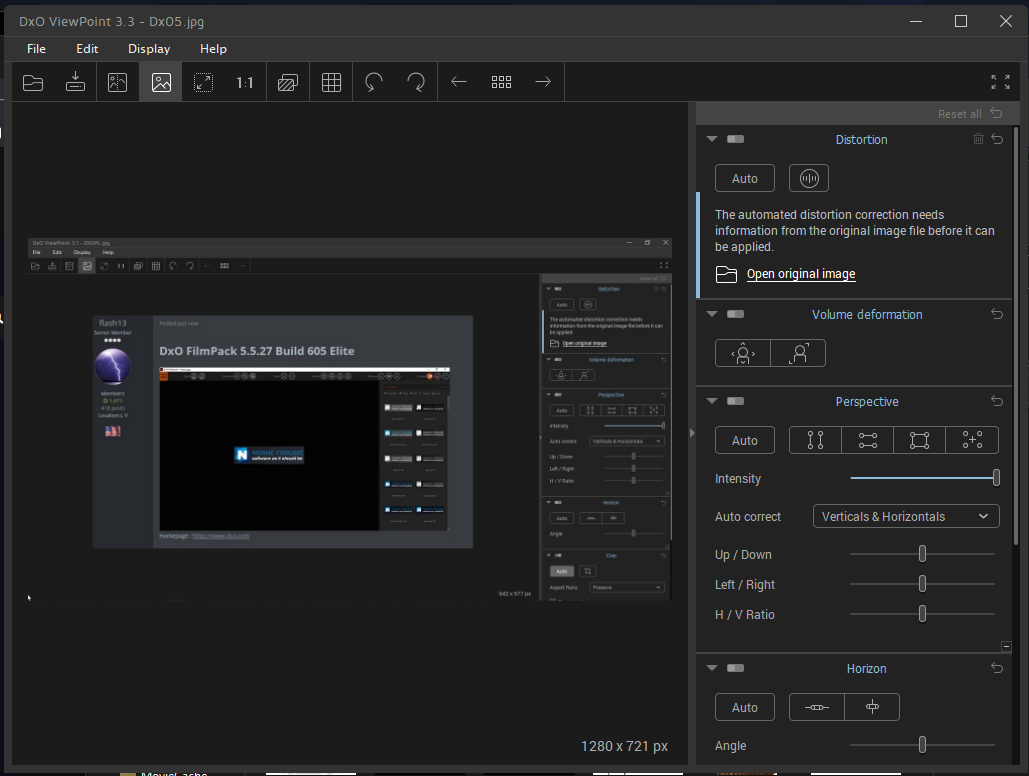Click the loaded image preview in viewer
This screenshot has height=776, width=1029.
click(350, 420)
